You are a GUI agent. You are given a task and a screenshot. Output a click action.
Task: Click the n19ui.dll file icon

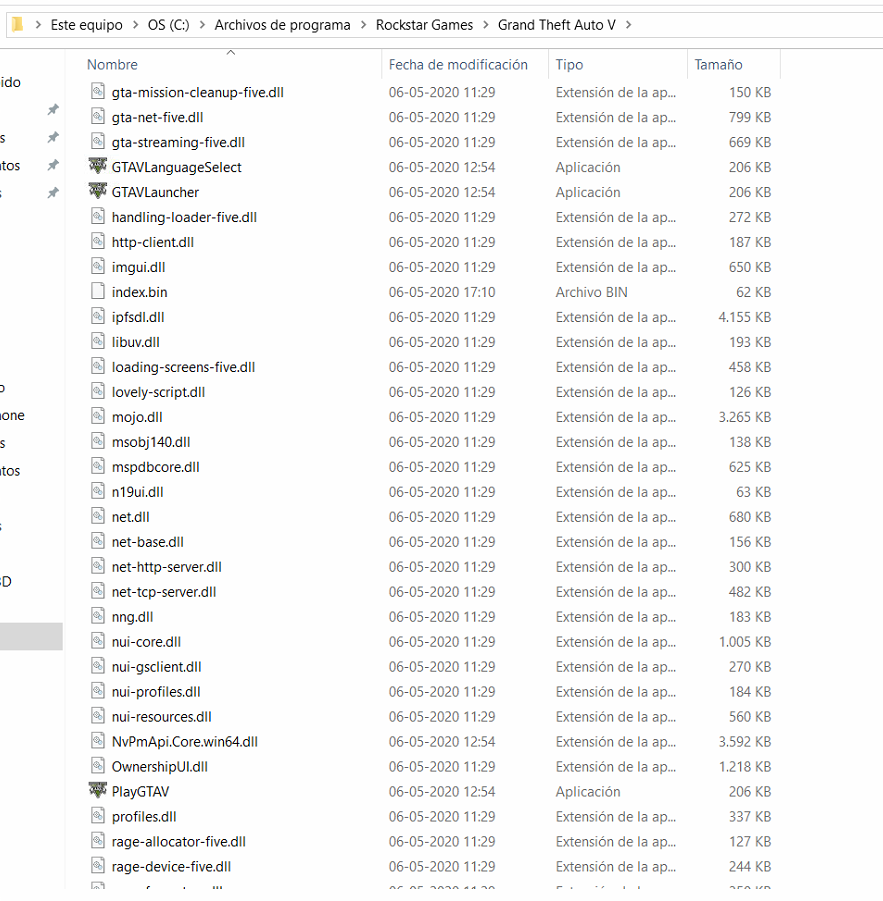tap(98, 491)
